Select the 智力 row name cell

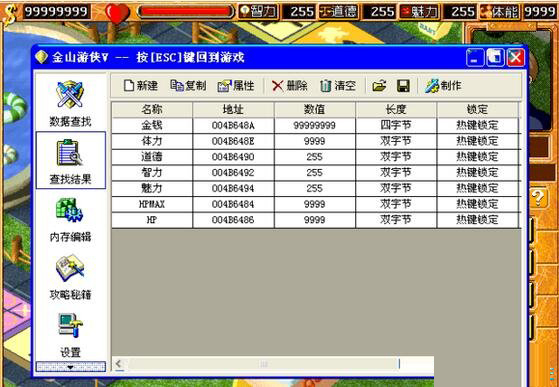152,172
